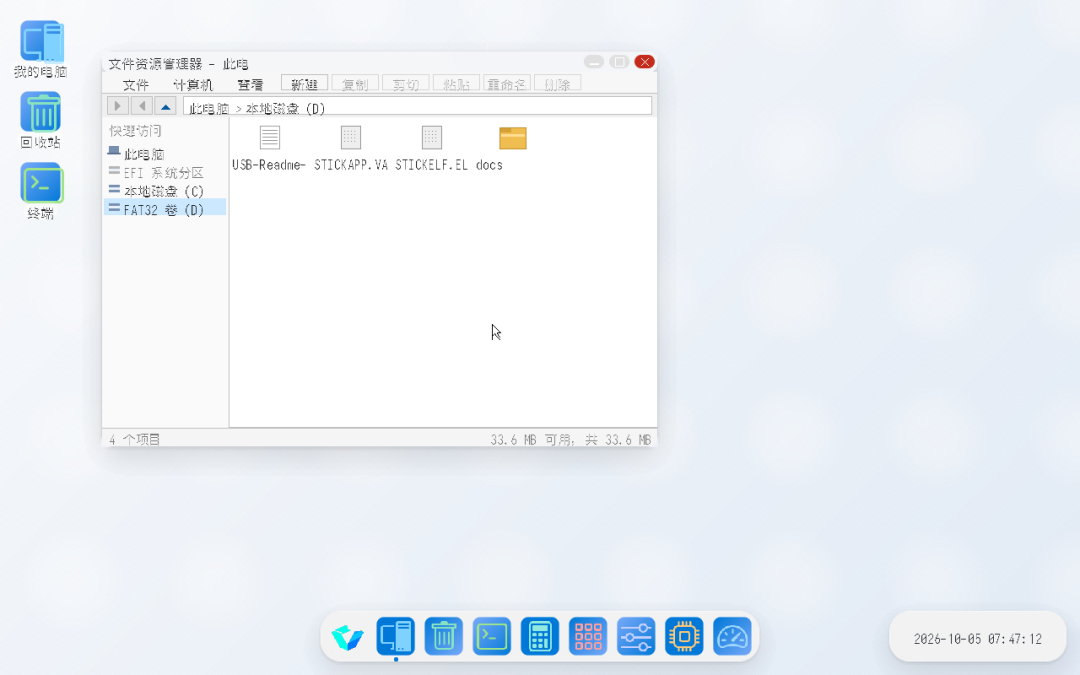Click the address path field
The height and width of the screenshot is (675, 1080).
pyautogui.click(x=417, y=106)
